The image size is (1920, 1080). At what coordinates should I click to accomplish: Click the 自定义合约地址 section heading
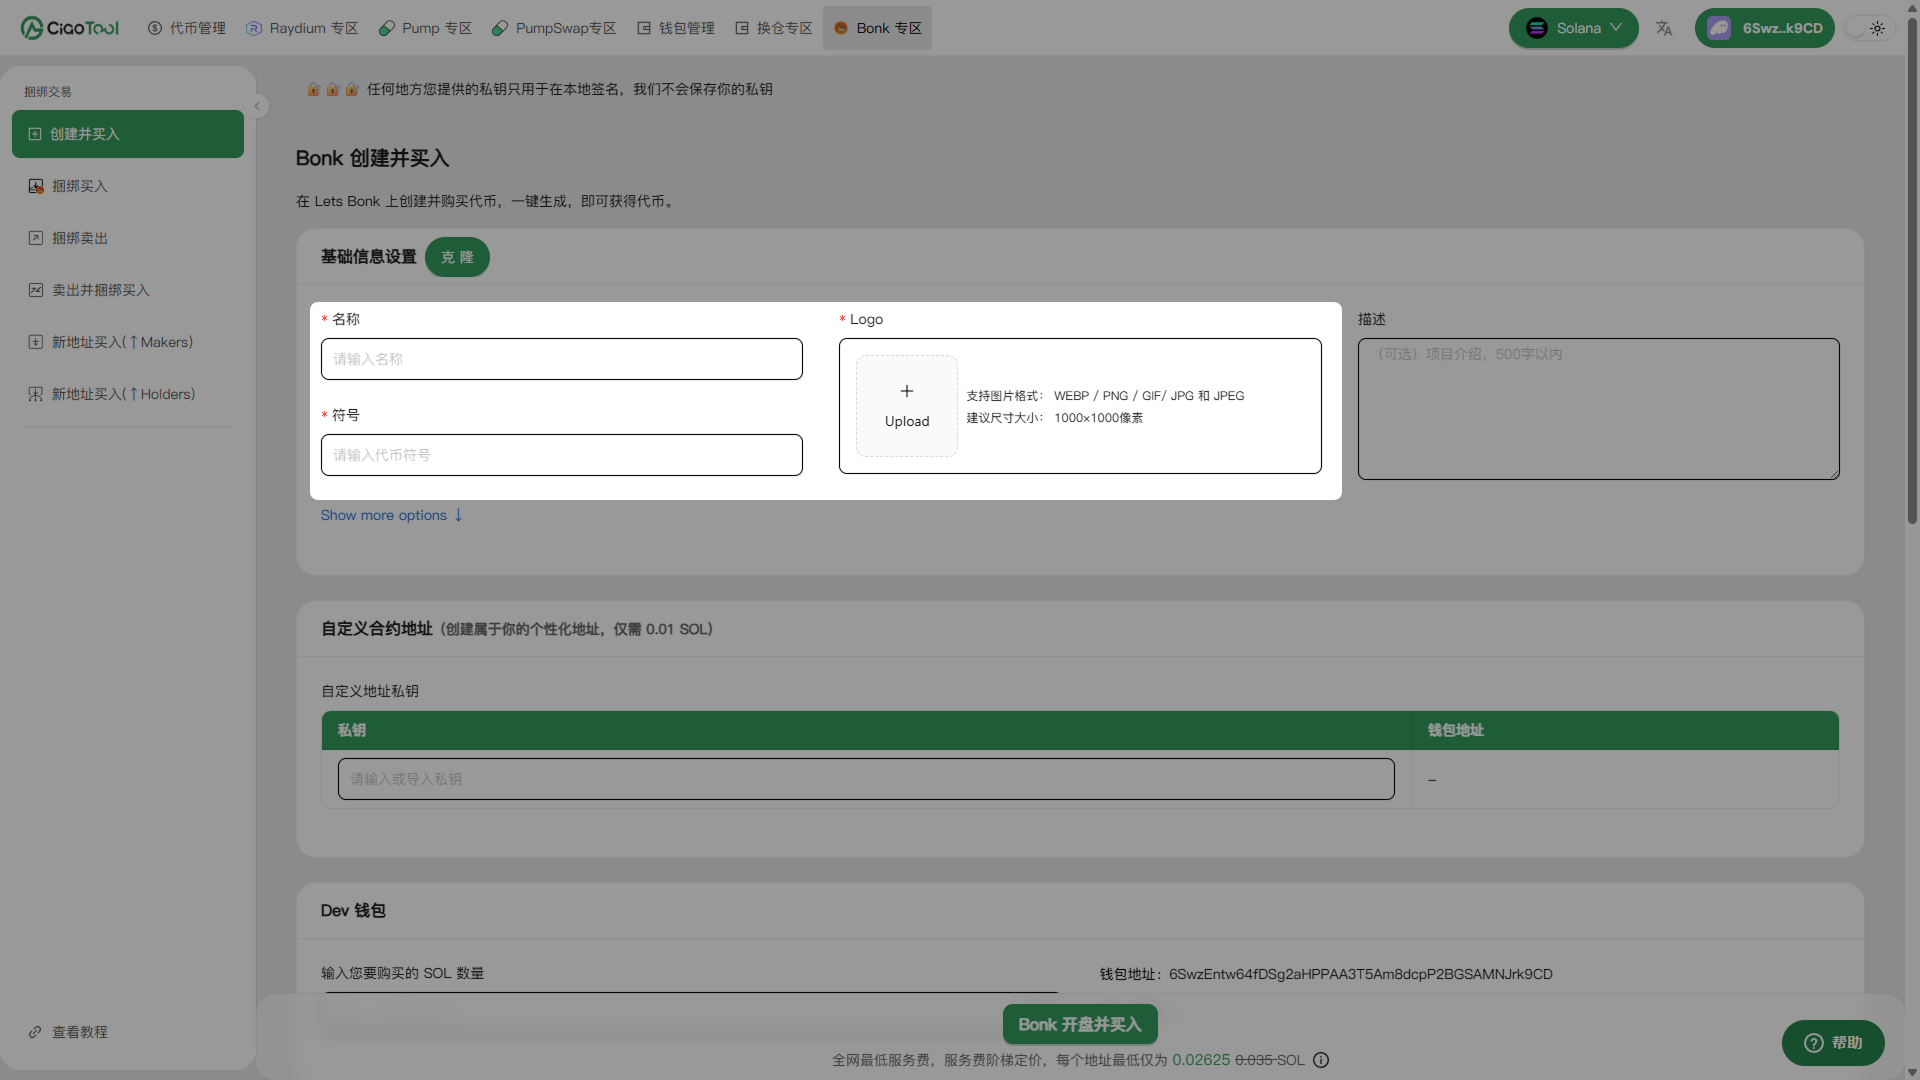(x=377, y=629)
